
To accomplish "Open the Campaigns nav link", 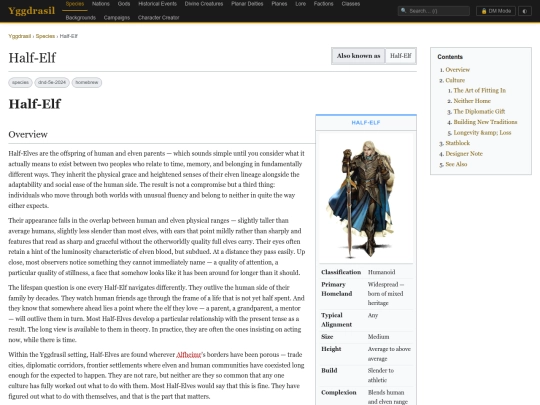I will point(117,18).
